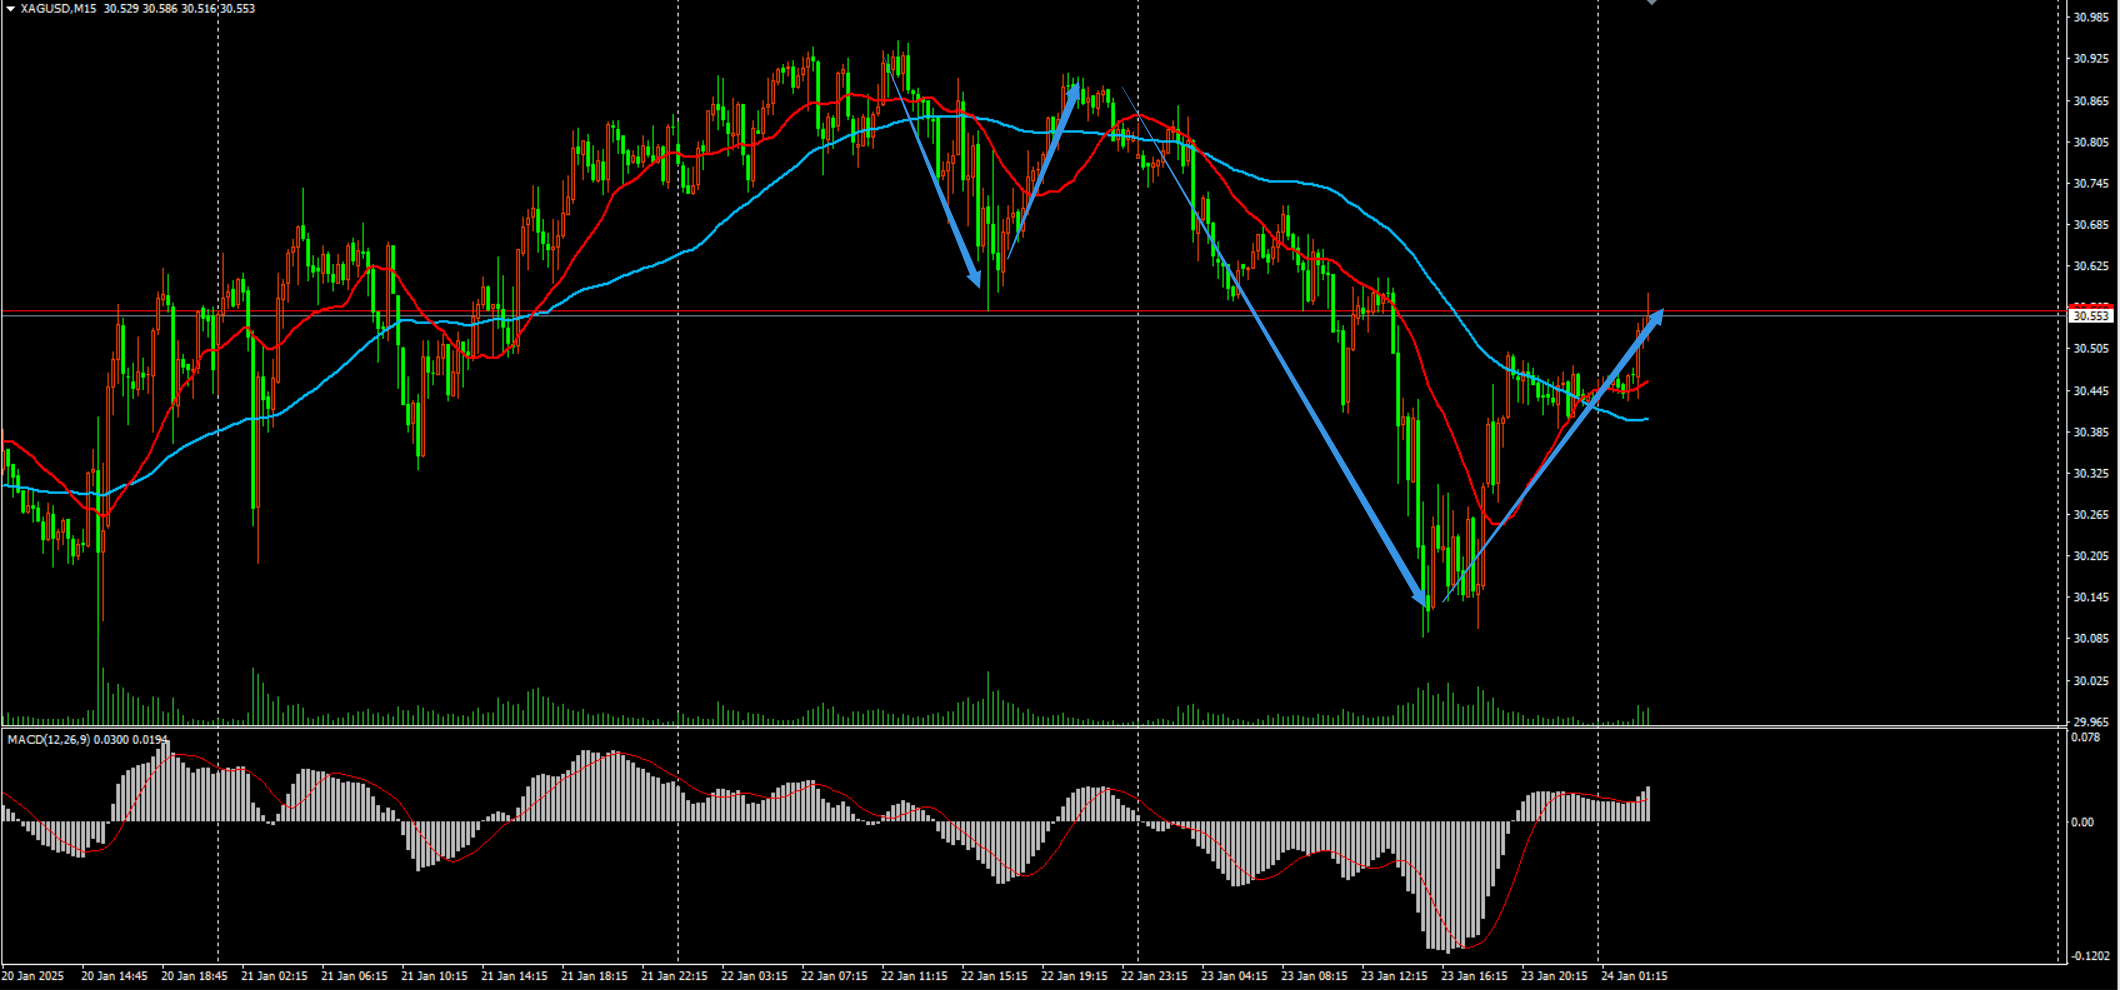Click the 30.025 price axis label
The height and width of the screenshot is (990, 2120).
(2090, 680)
